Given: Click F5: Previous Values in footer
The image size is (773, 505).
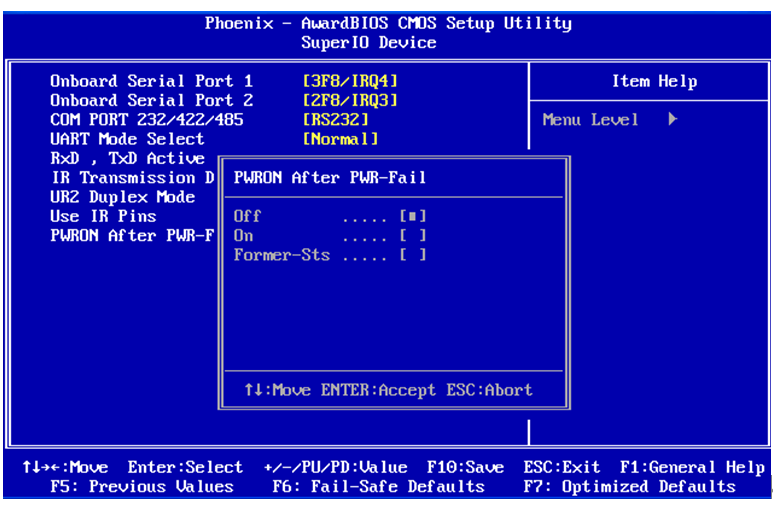Looking at the screenshot, I should click(142, 487).
